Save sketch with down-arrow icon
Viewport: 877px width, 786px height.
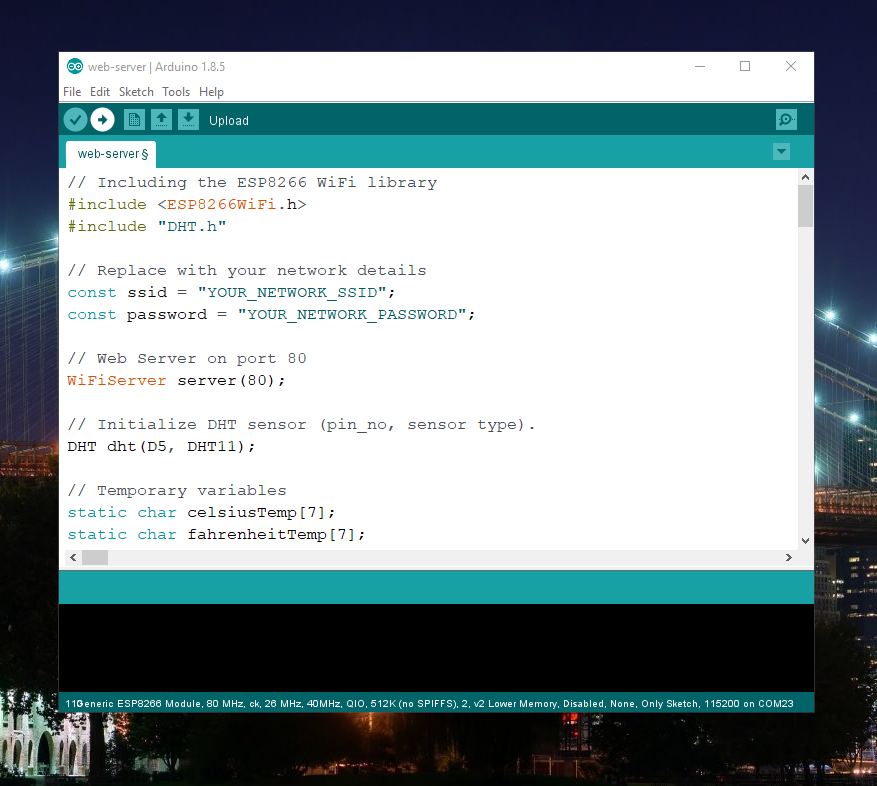coord(188,120)
